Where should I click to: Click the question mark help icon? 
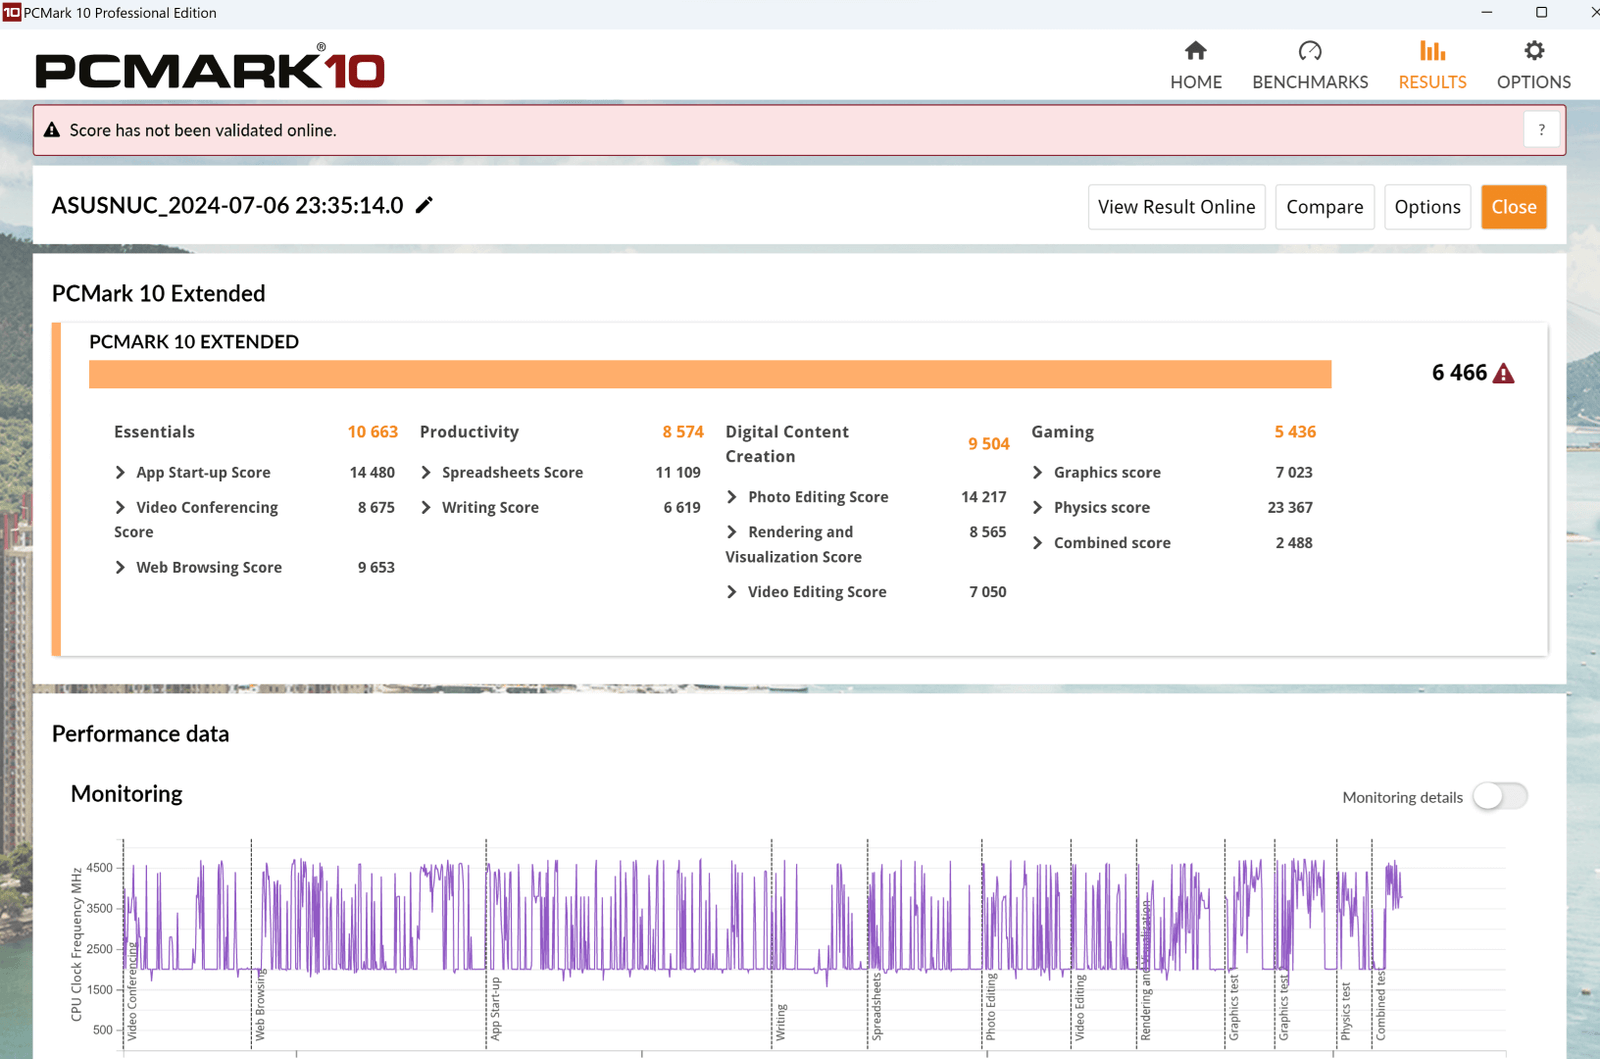point(1541,130)
